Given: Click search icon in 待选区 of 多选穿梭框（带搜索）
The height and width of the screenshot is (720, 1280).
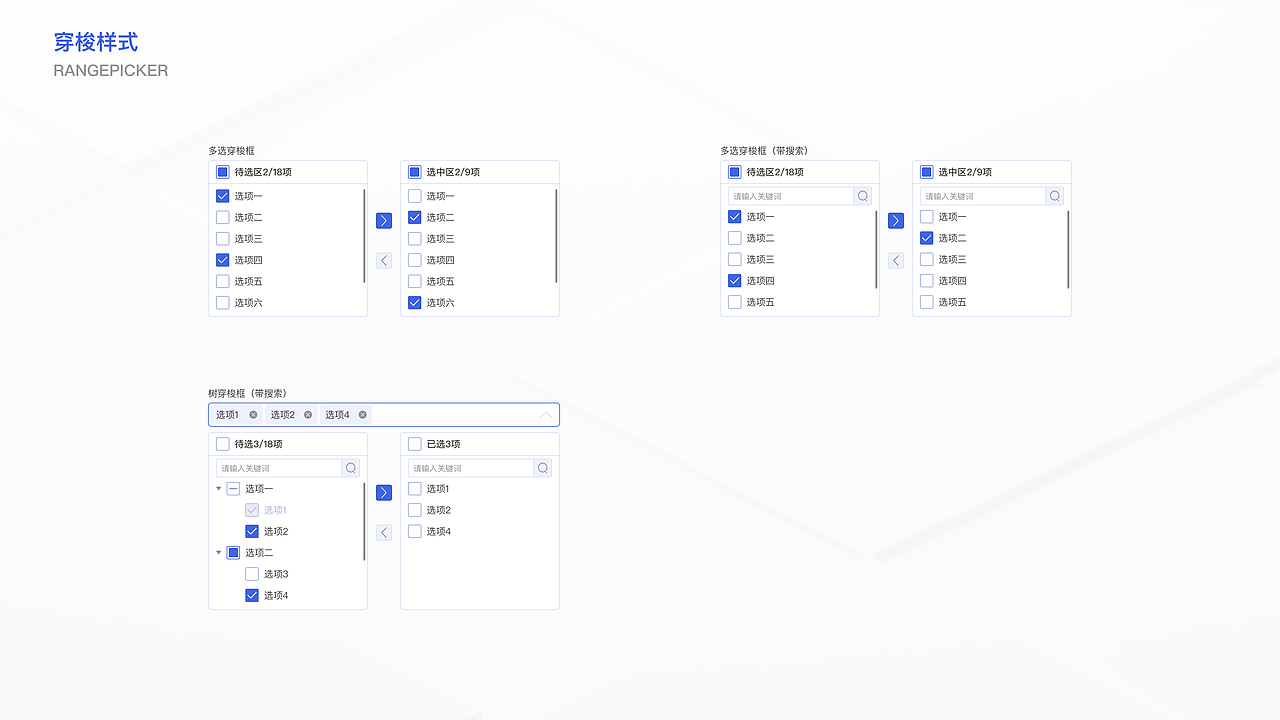Looking at the screenshot, I should coord(863,196).
